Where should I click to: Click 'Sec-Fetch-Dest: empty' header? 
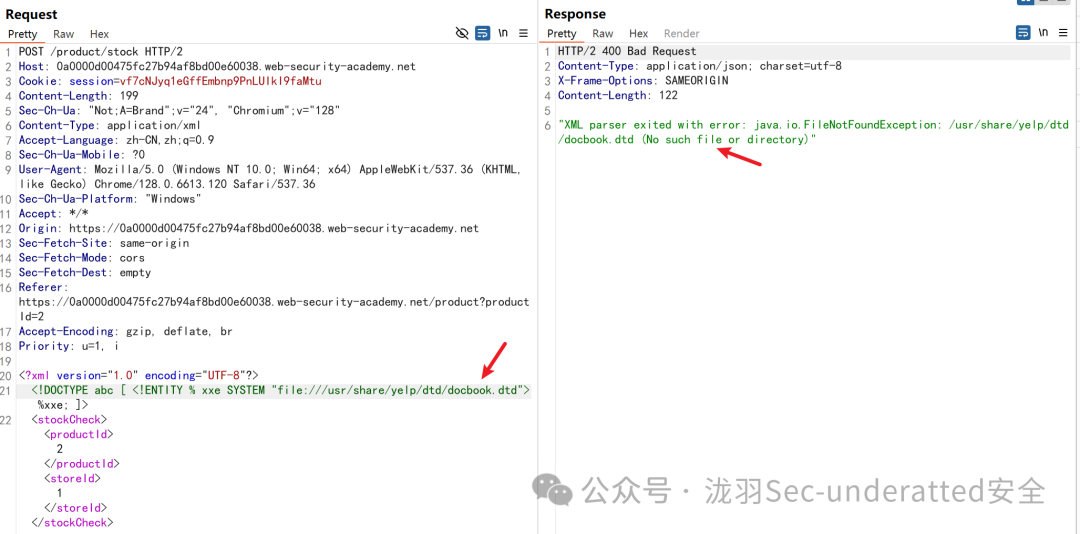[x=85, y=273]
